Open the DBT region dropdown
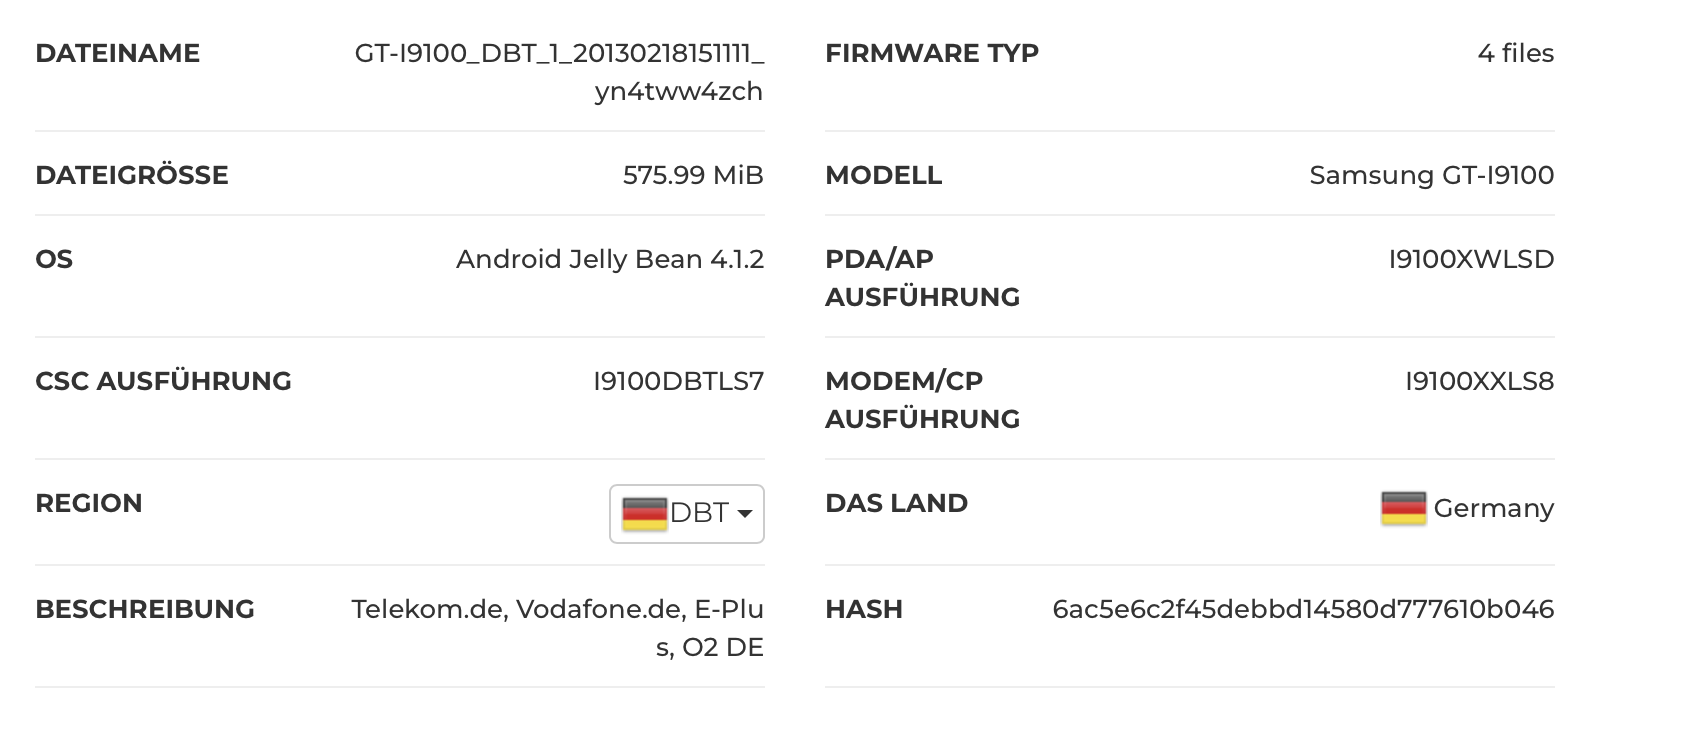 point(687,514)
